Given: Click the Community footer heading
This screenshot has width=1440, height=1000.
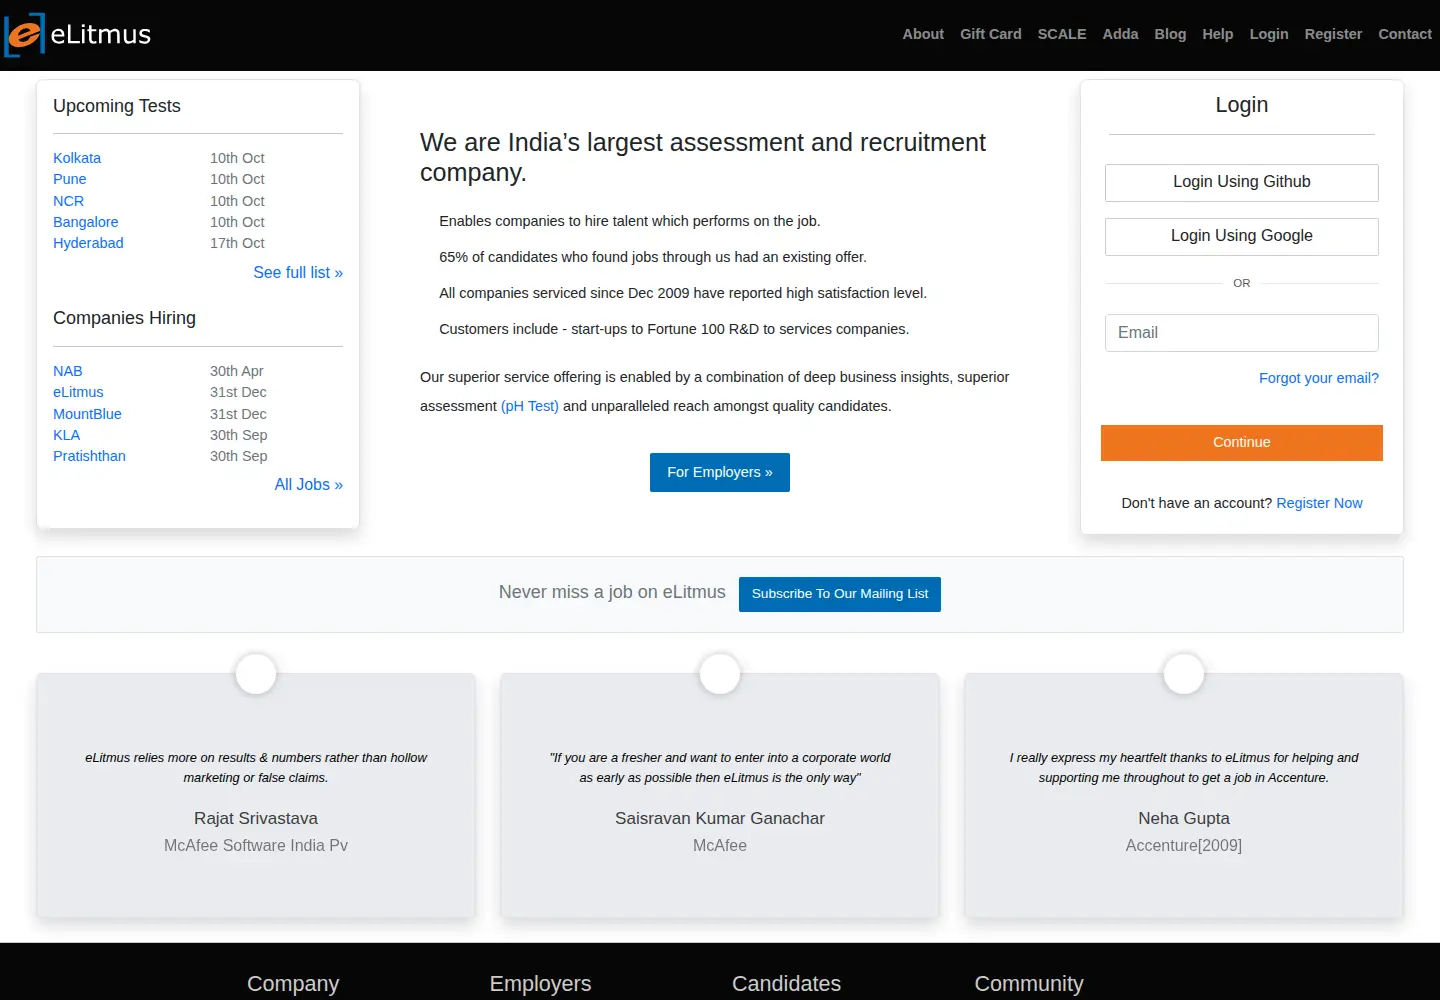Looking at the screenshot, I should click(1029, 984).
